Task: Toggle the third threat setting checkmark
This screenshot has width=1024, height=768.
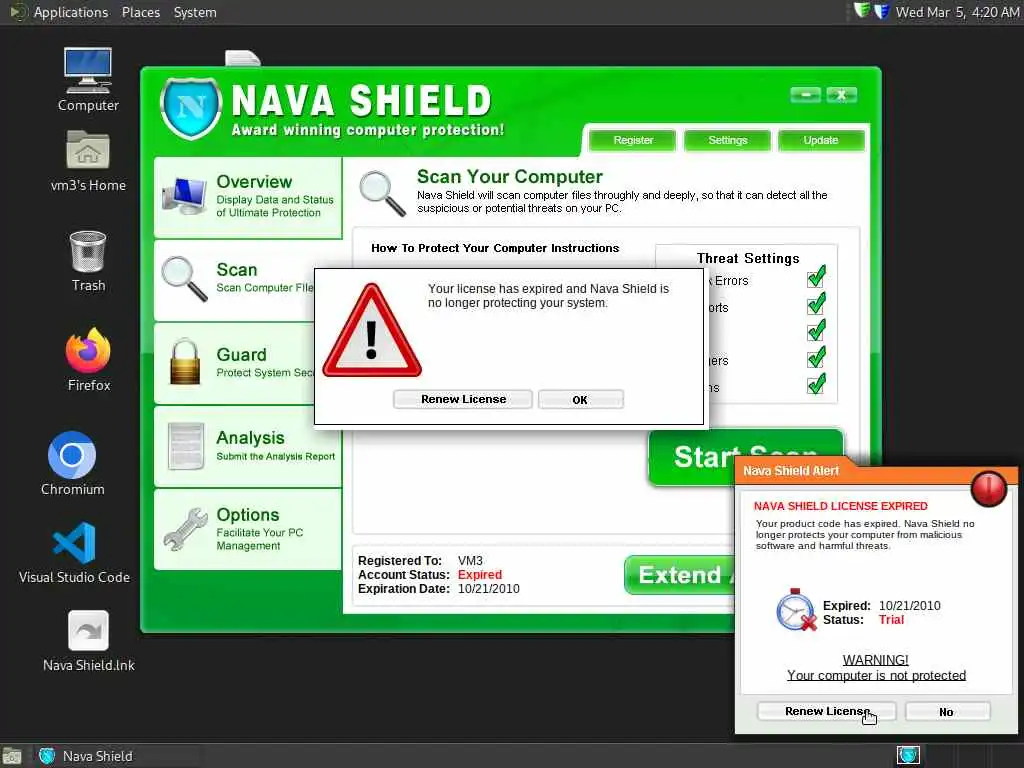Action: click(x=816, y=330)
